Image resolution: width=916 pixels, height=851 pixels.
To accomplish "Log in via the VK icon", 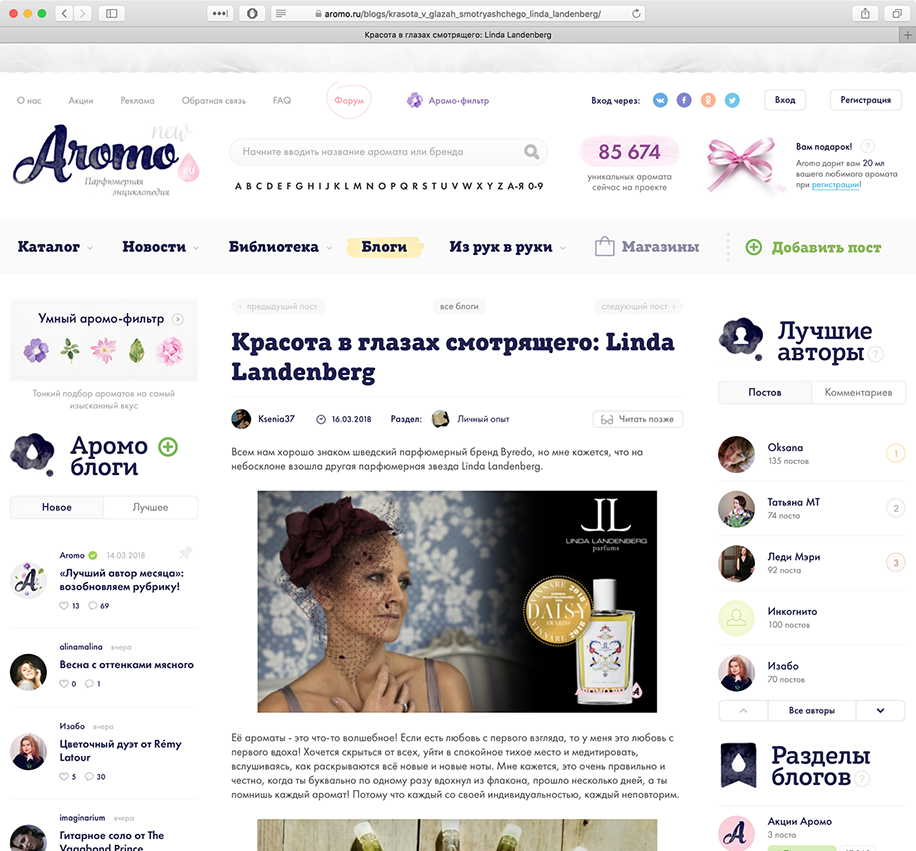I will pos(660,100).
